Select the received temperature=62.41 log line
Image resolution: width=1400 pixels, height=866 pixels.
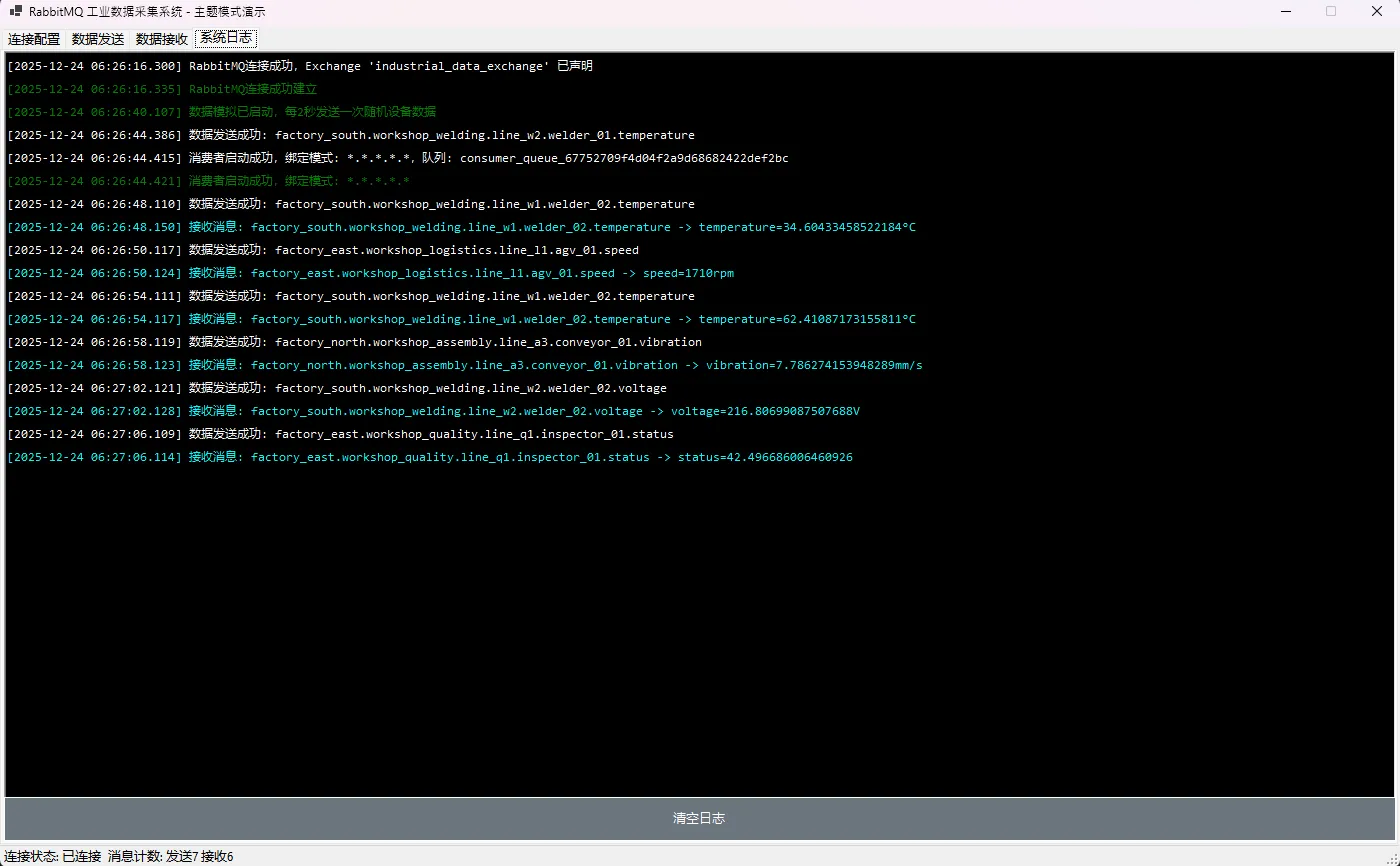(x=461, y=319)
